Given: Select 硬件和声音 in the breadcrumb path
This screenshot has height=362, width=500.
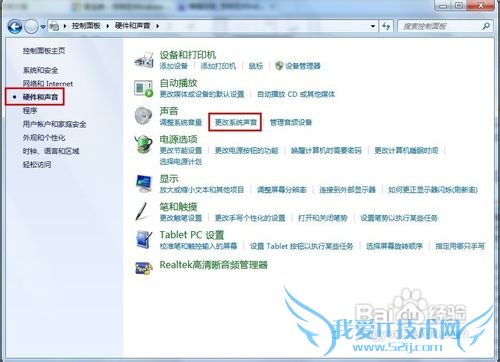Looking at the screenshot, I should pos(133,26).
